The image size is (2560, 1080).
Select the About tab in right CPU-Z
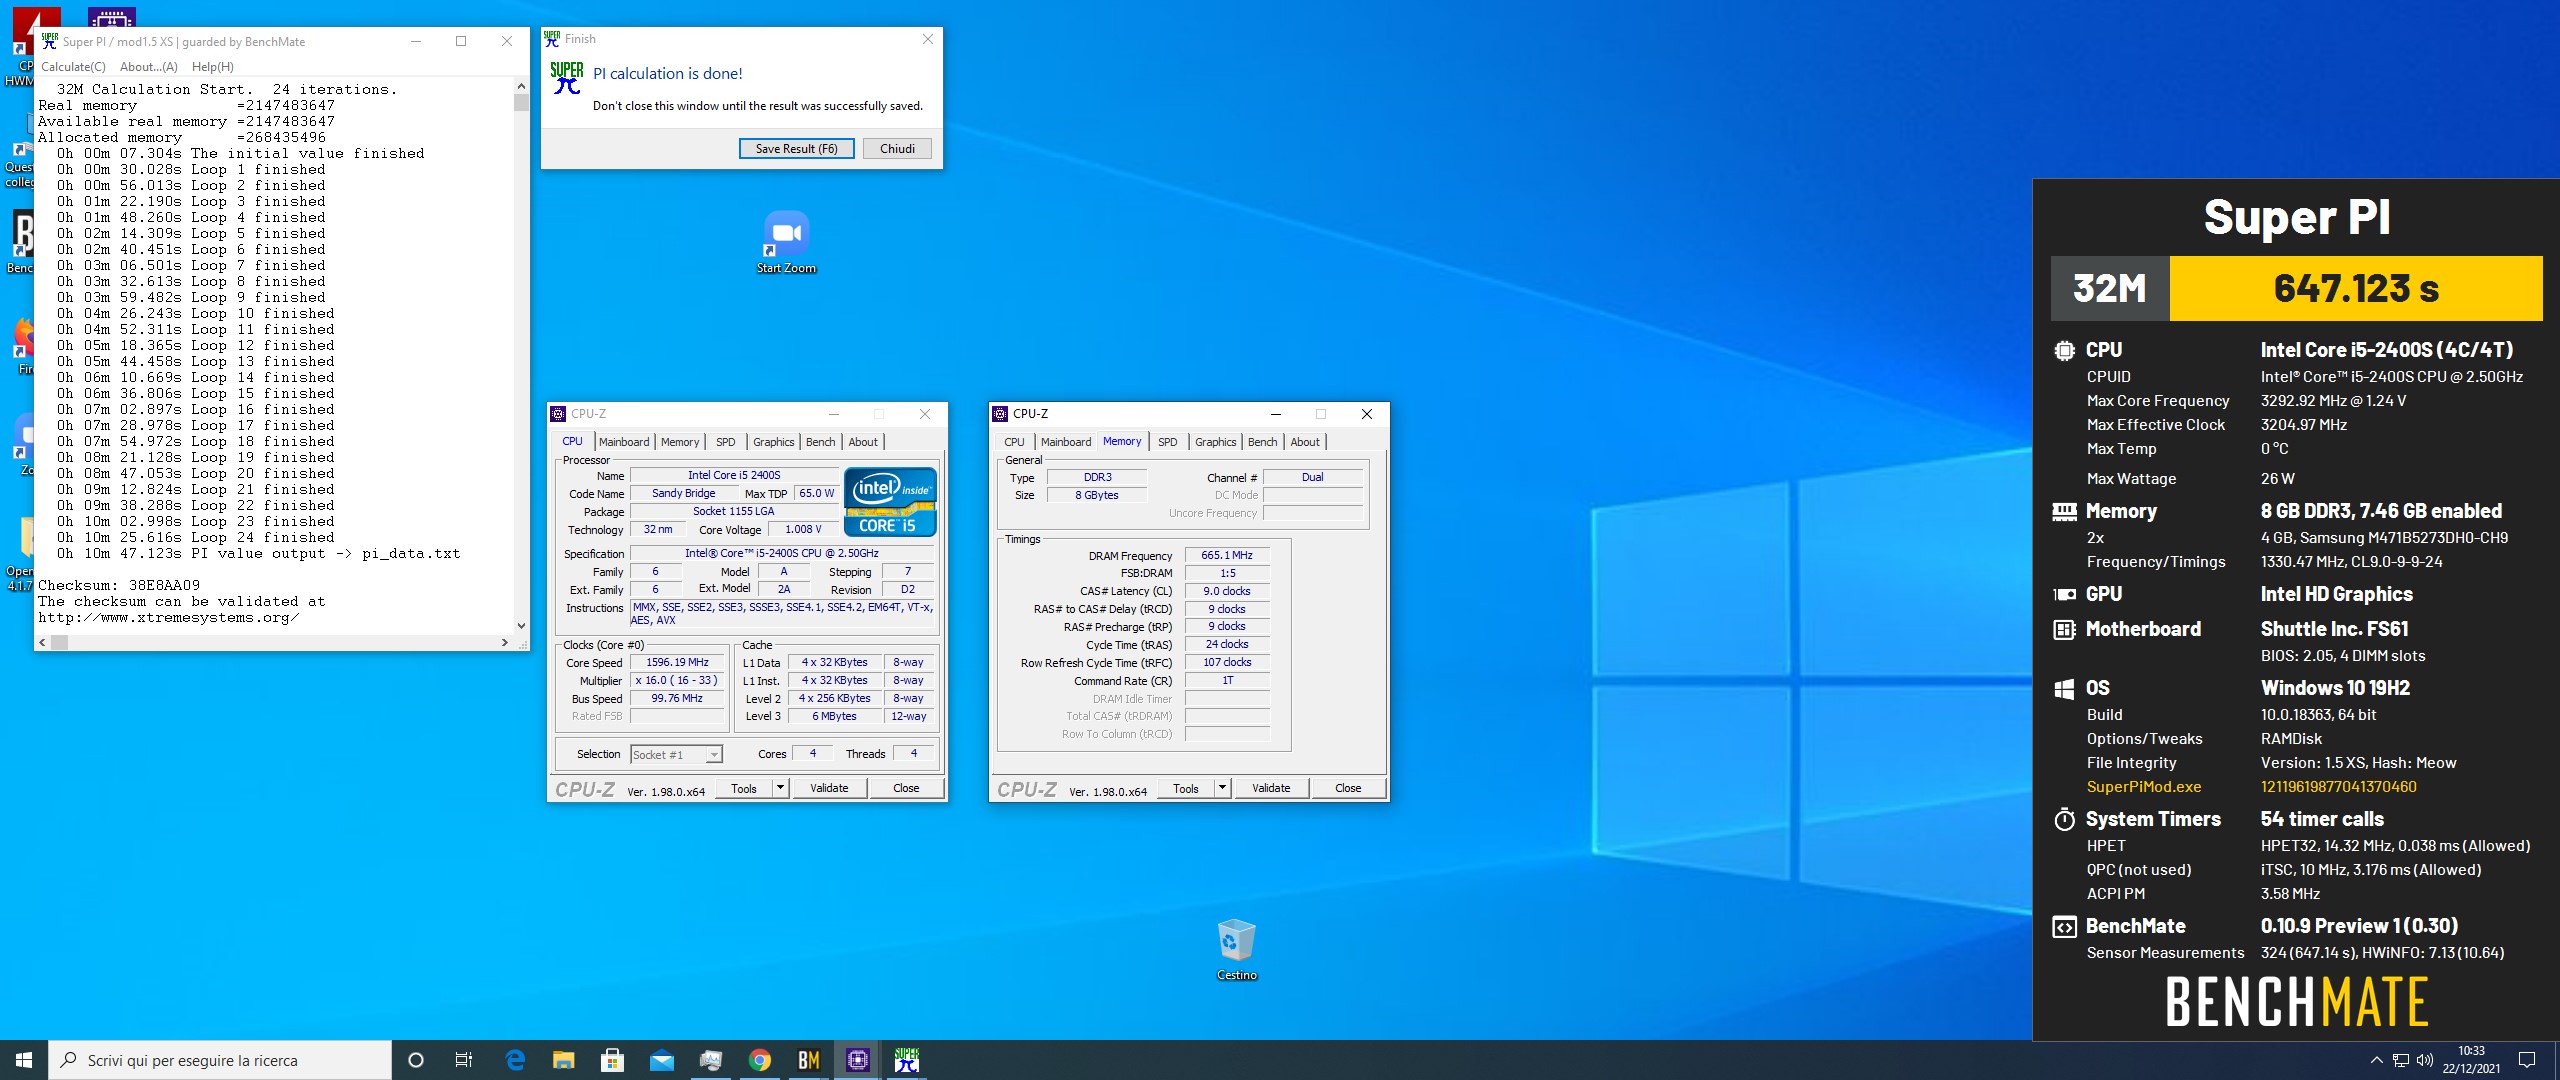point(1305,442)
